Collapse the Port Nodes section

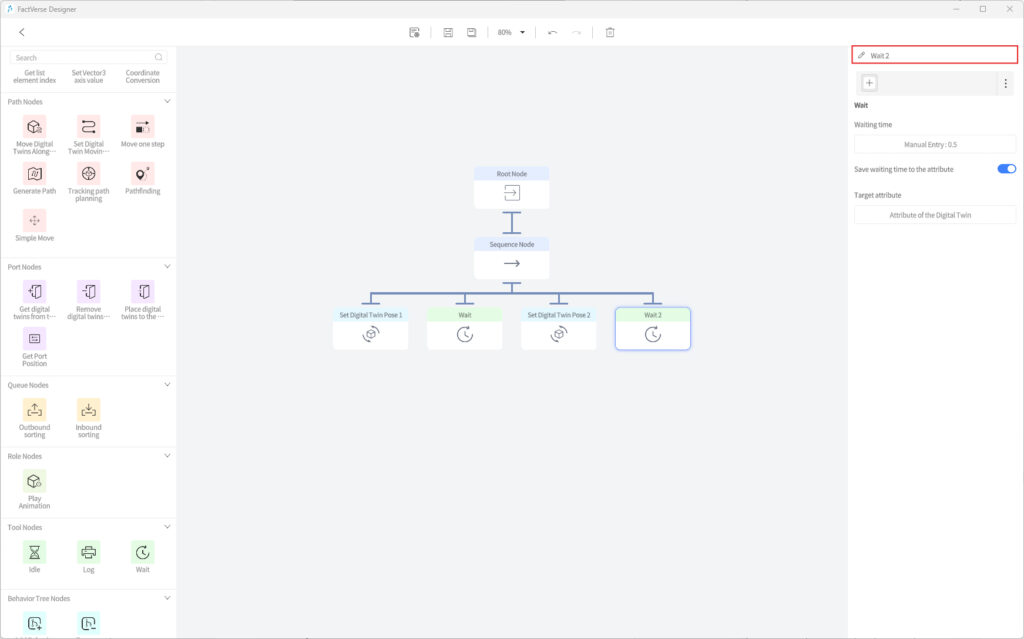167,267
